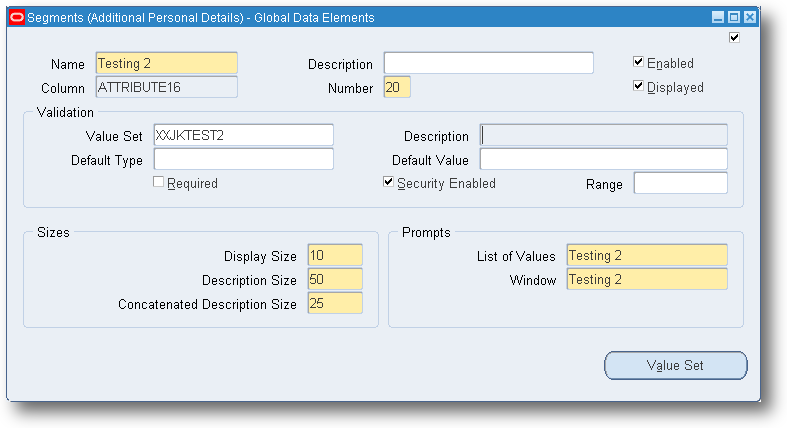
Task: Click the top Description field
Action: pyautogui.click(x=488, y=63)
